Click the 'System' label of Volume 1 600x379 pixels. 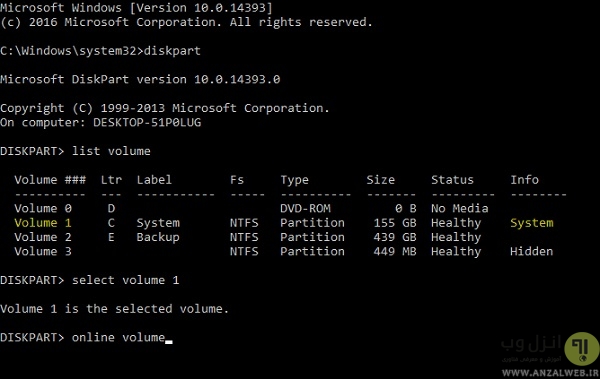[158, 223]
